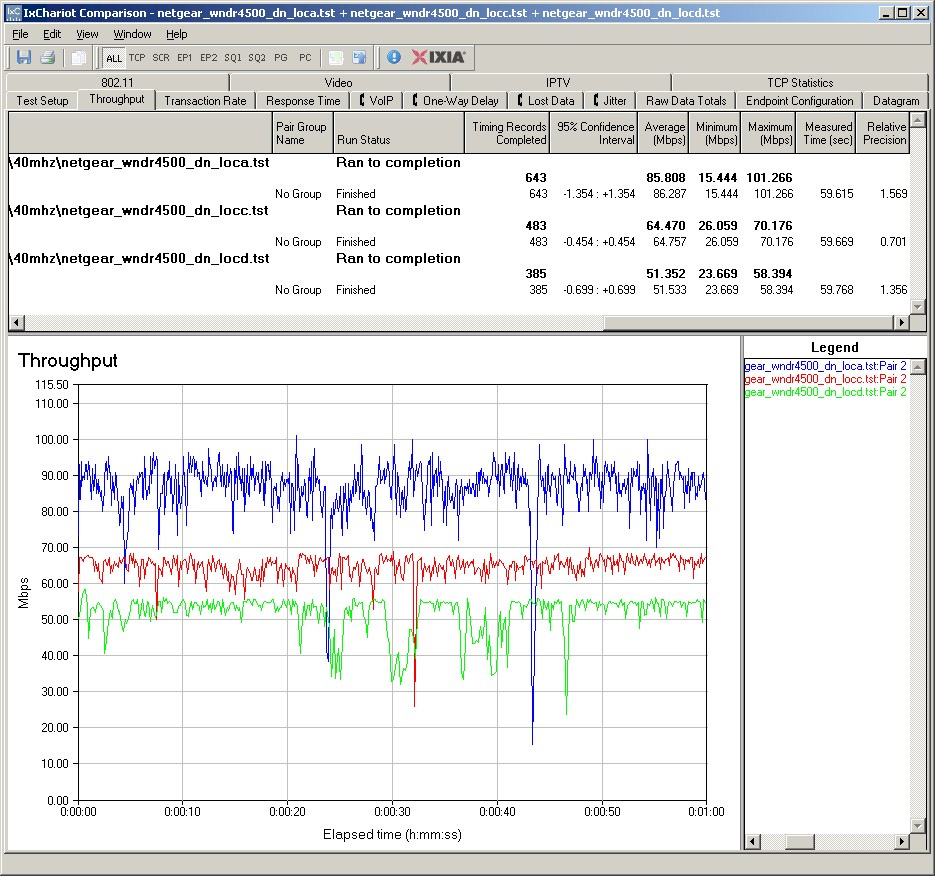
Task: Toggle the EP1 endpoint filter
Action: (x=185, y=58)
